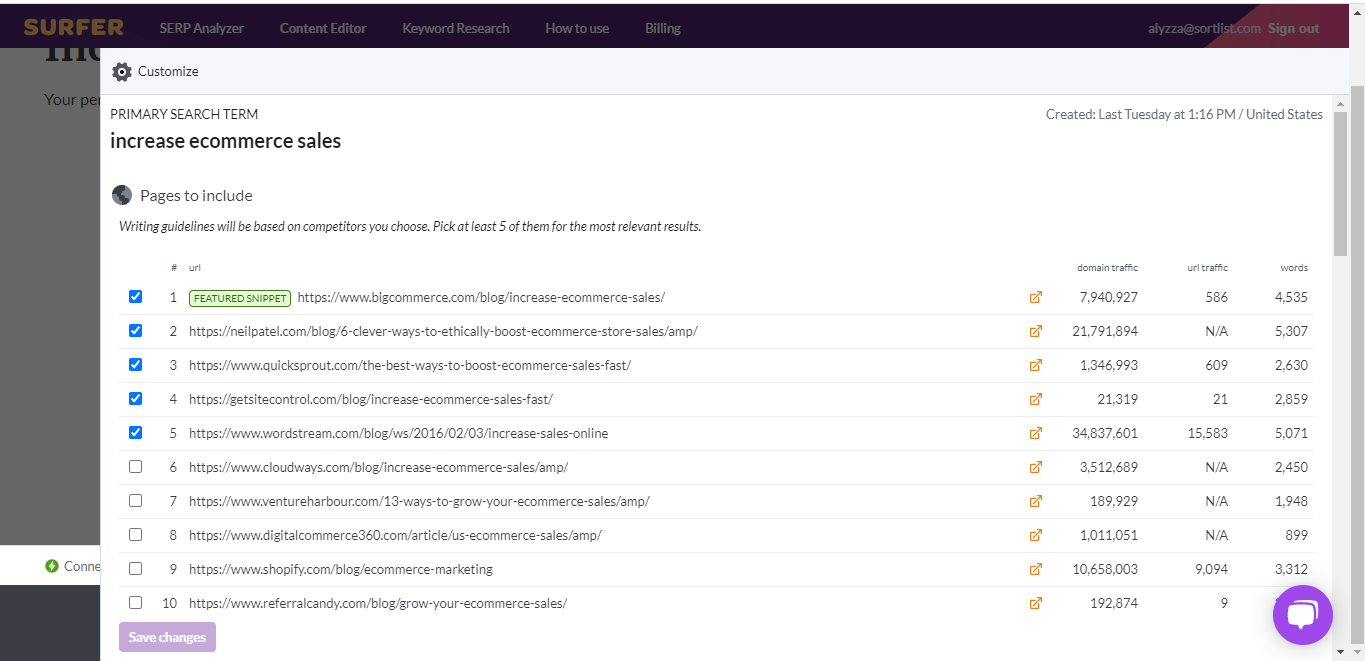The width and height of the screenshot is (1365, 661).
Task: Click external link icon for wordstream.com row
Action: click(1035, 434)
